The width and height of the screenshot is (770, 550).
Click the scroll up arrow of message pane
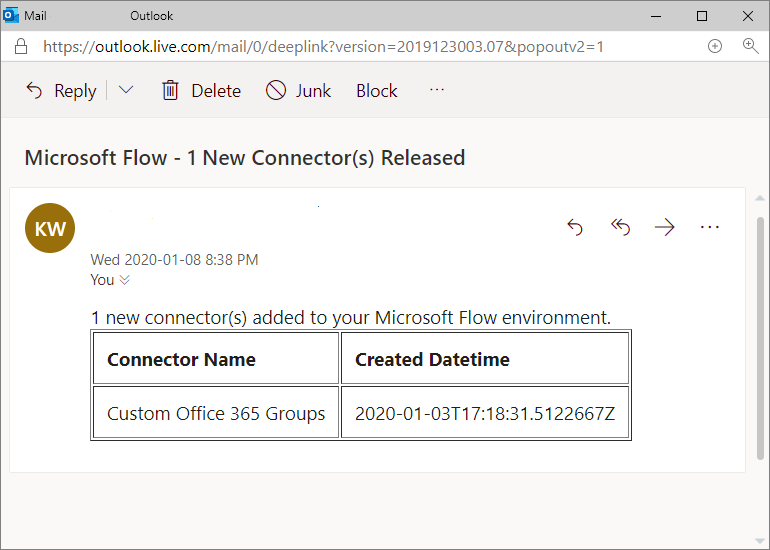pyautogui.click(x=760, y=198)
